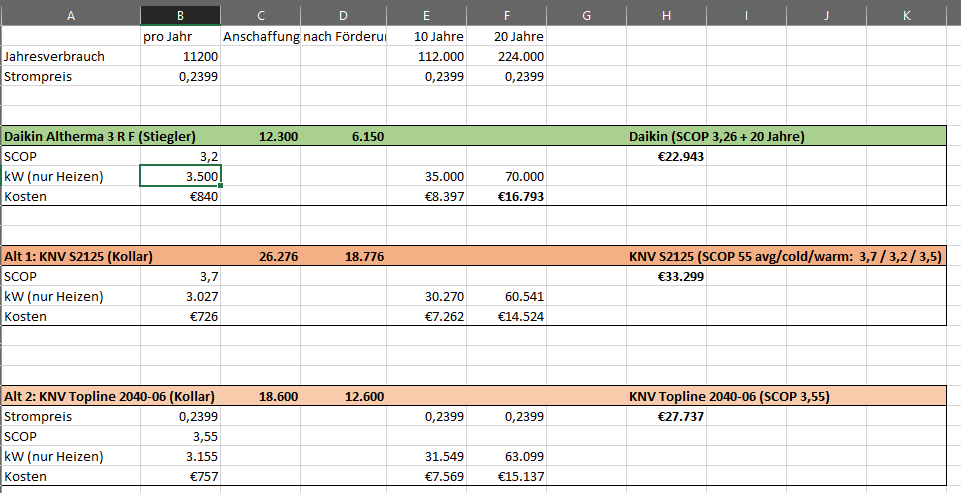Select the 'Jahresverbrauch' label cell

70,56
